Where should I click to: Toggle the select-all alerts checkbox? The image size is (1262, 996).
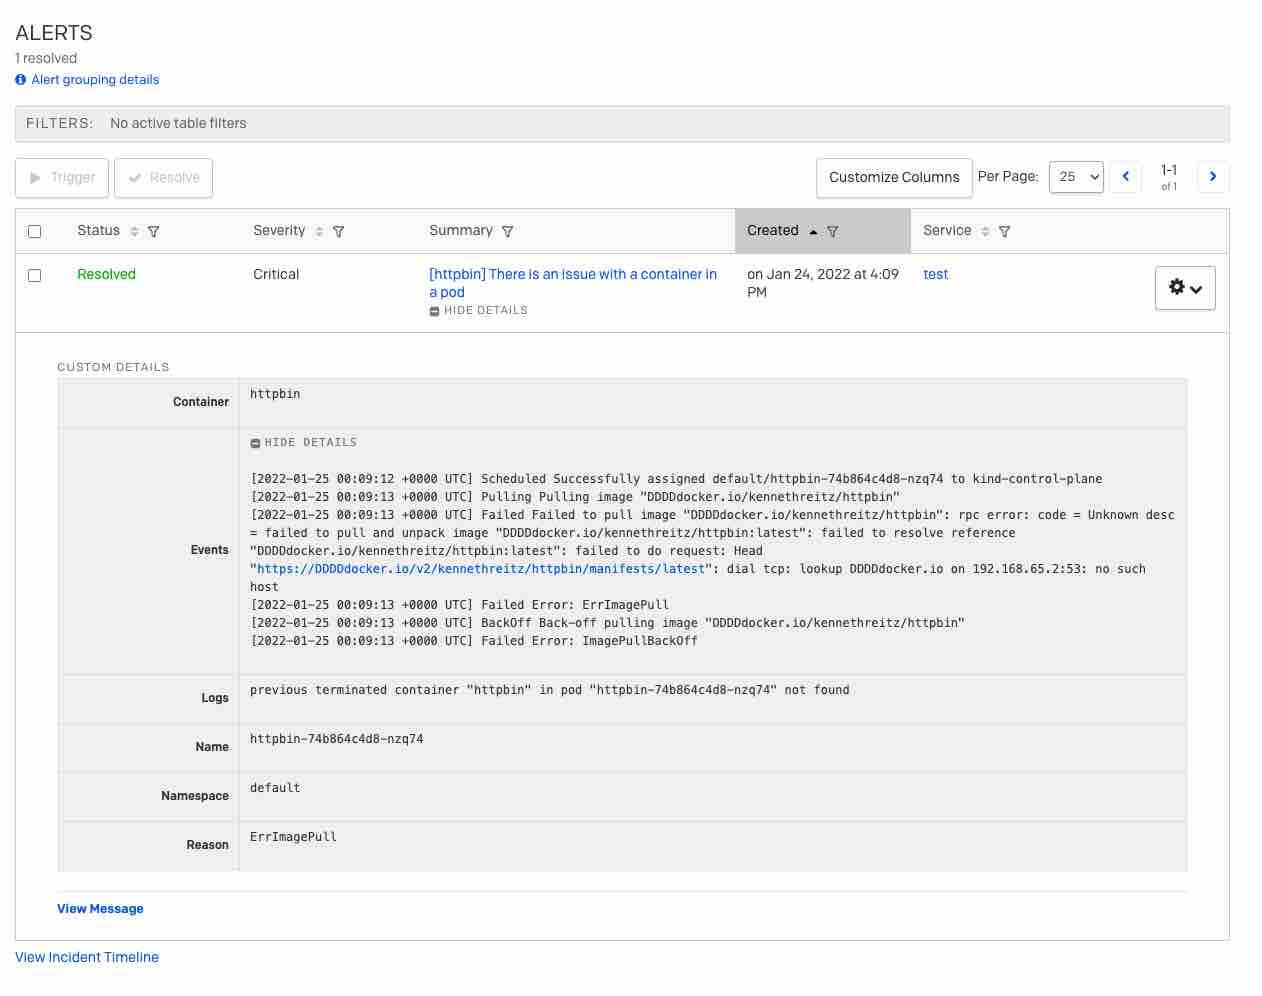35,231
